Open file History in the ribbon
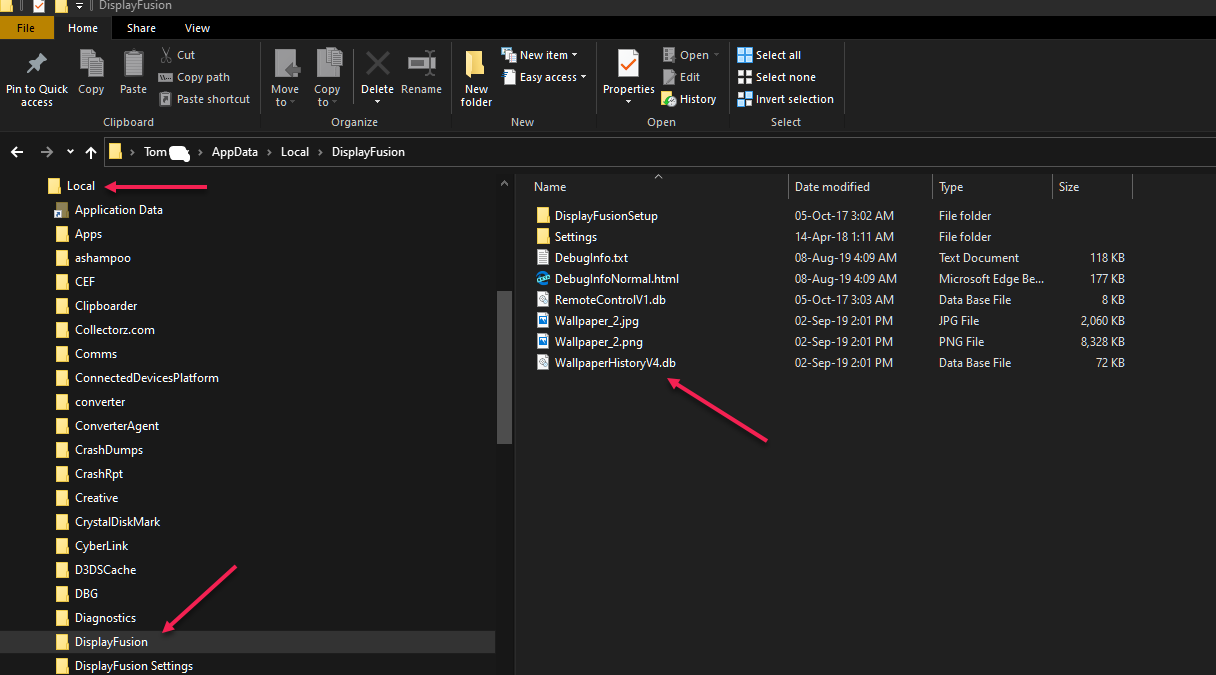1216x675 pixels. pos(689,99)
